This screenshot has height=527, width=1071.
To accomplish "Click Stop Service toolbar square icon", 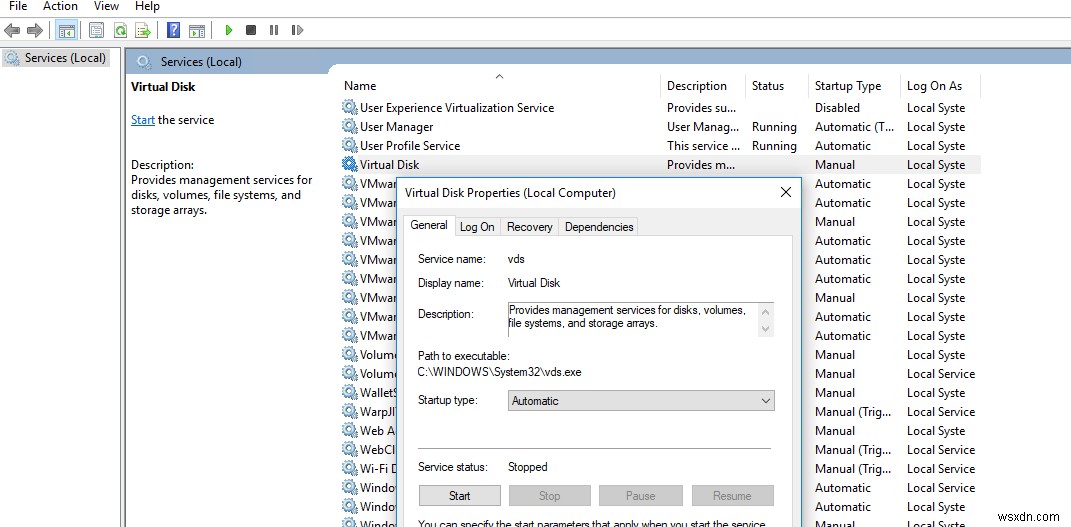I will coord(251,30).
